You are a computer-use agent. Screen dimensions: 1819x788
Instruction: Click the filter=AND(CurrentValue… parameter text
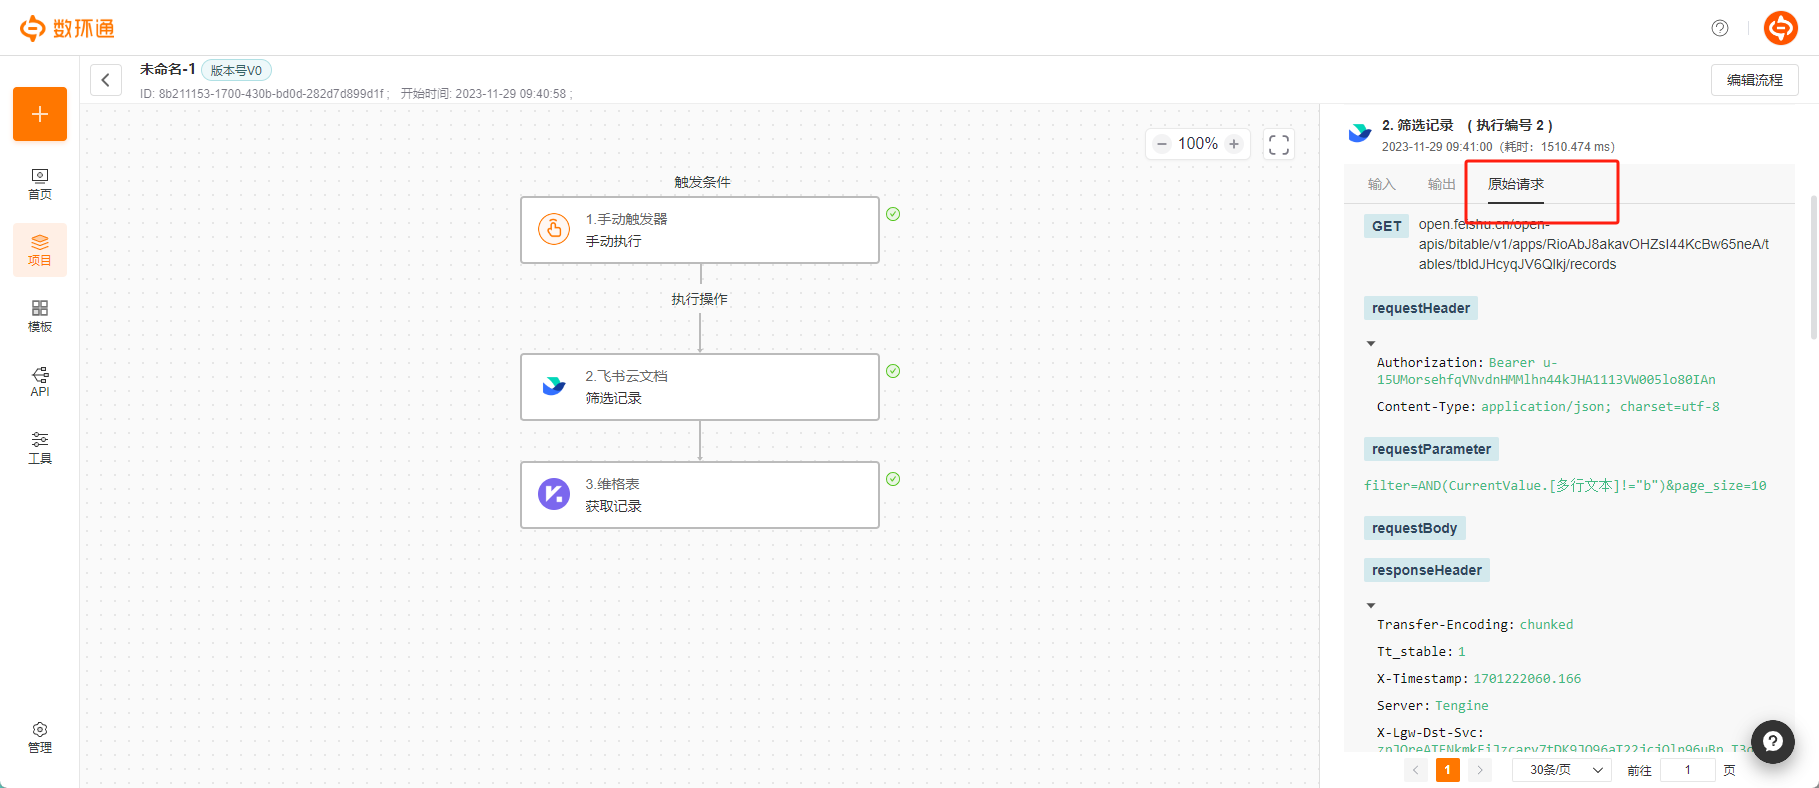pyautogui.click(x=1565, y=486)
